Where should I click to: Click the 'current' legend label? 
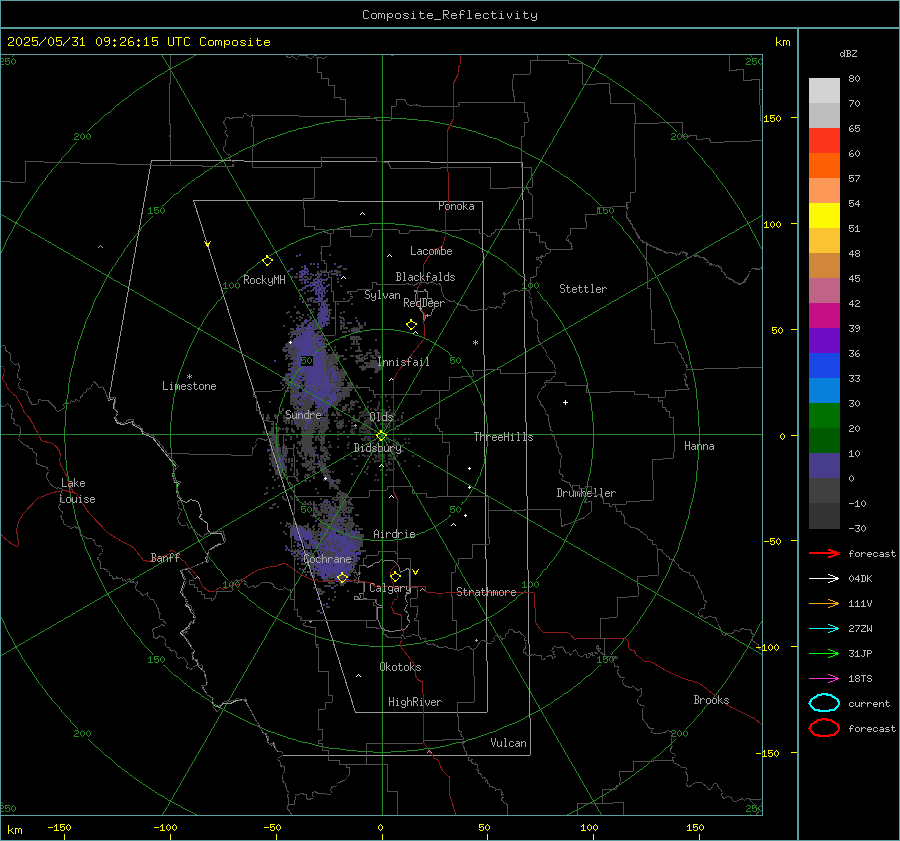coord(869,703)
